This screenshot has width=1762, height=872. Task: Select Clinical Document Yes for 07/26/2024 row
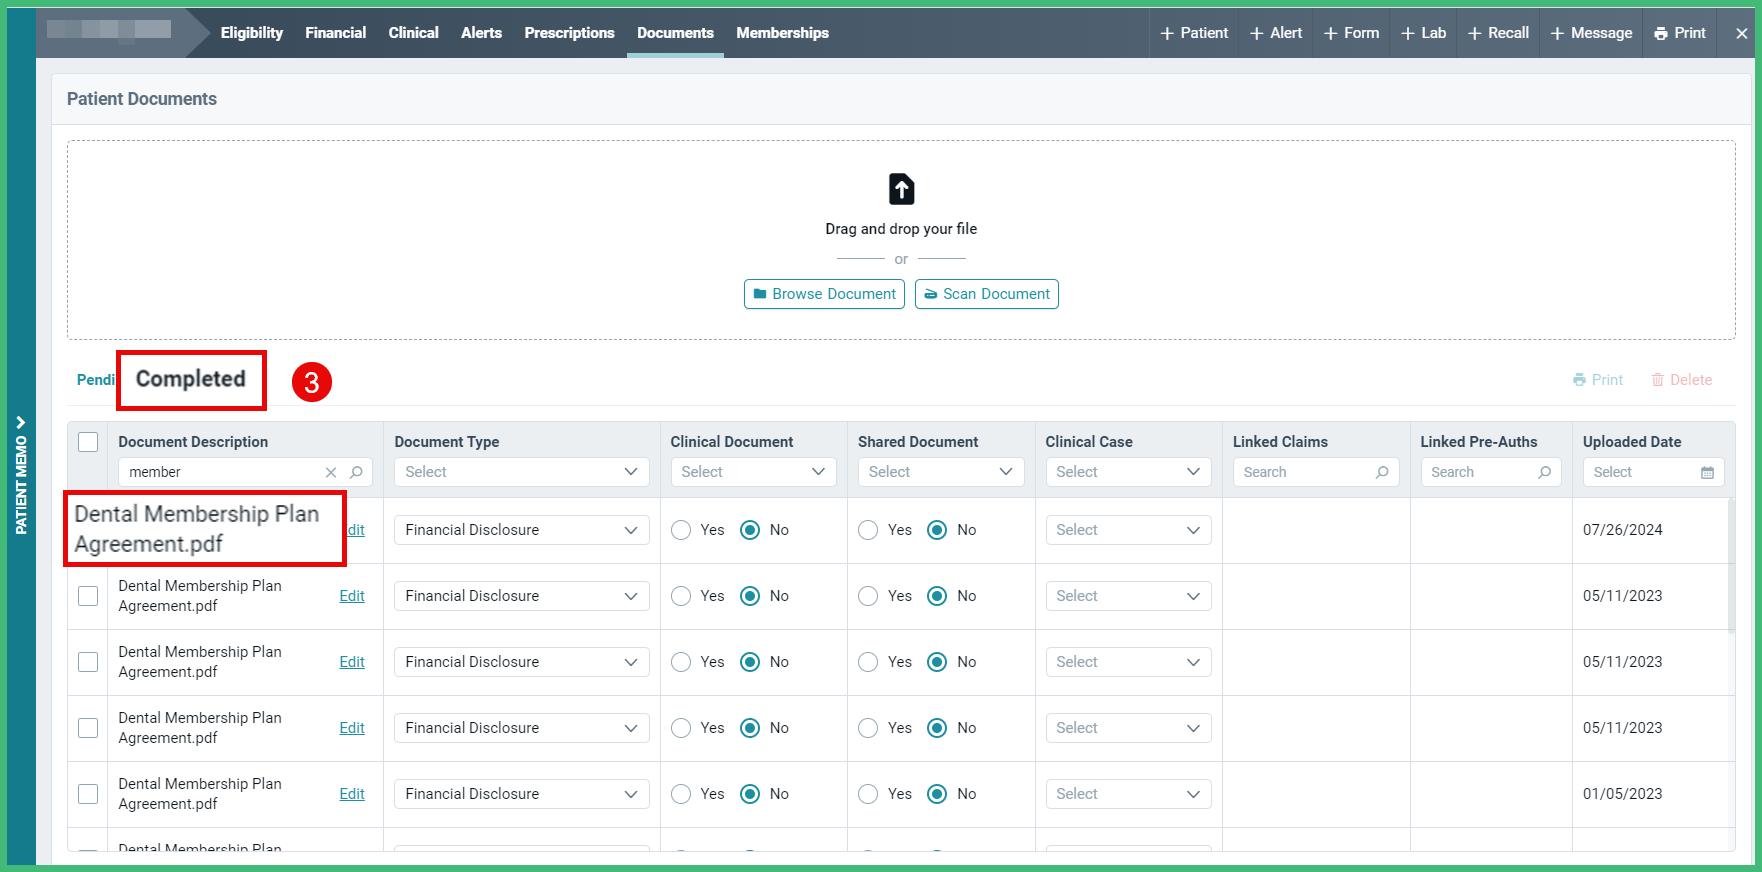681,530
